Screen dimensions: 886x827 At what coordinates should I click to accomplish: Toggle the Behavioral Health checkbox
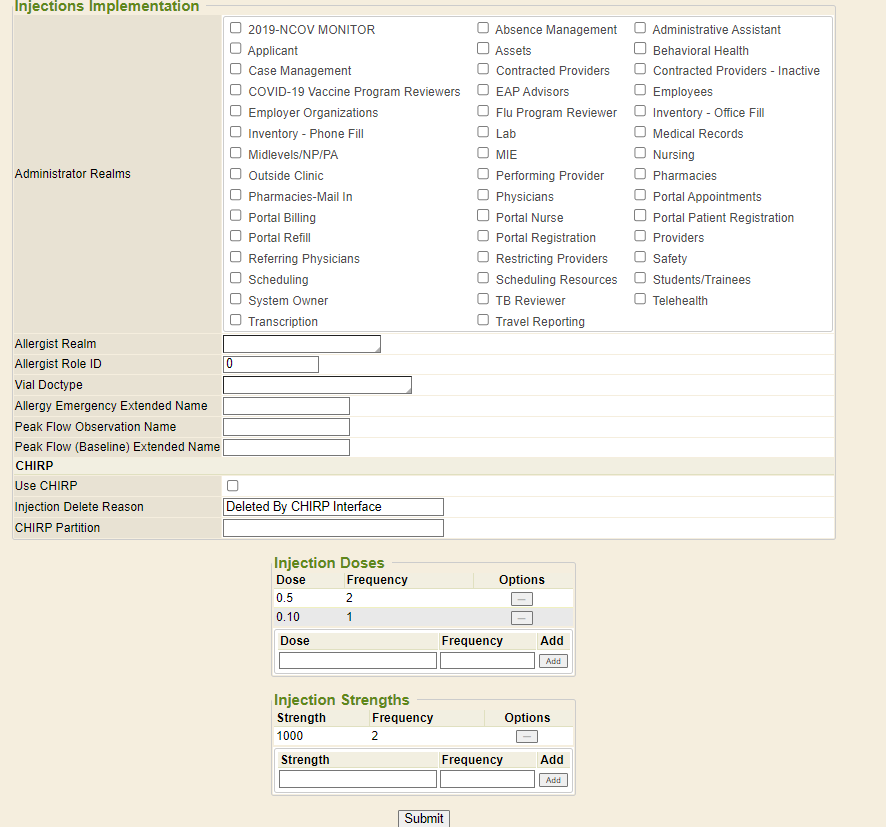point(640,50)
